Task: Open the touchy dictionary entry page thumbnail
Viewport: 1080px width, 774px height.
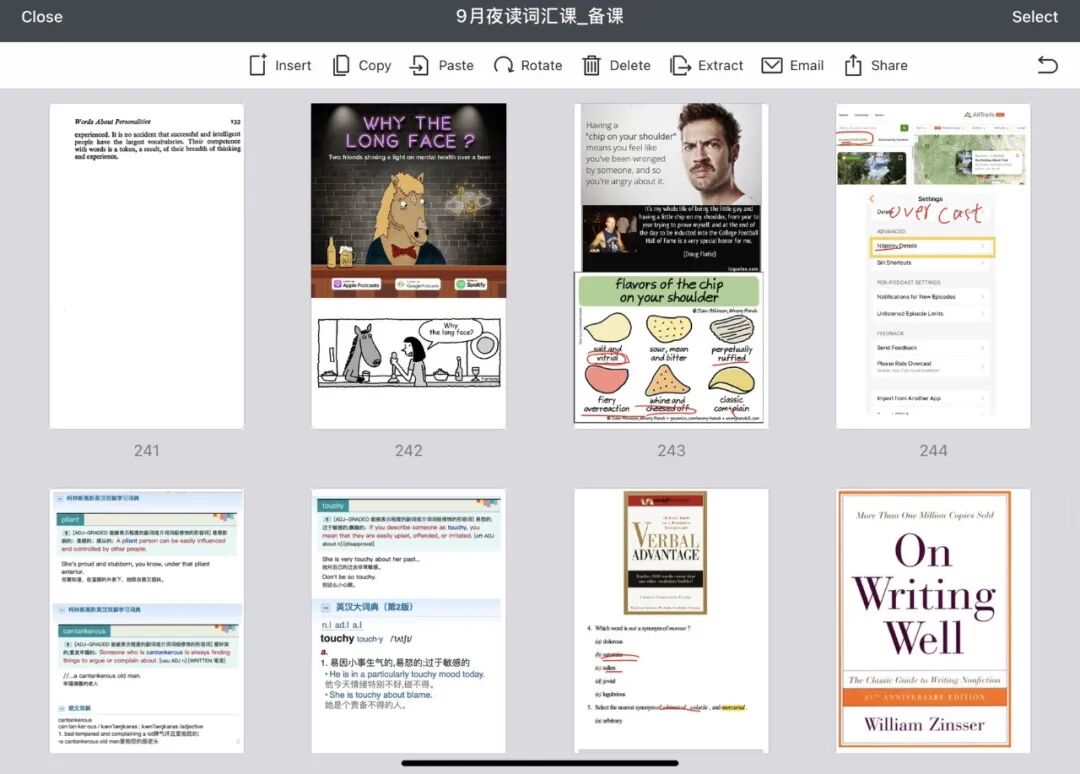Action: click(408, 620)
